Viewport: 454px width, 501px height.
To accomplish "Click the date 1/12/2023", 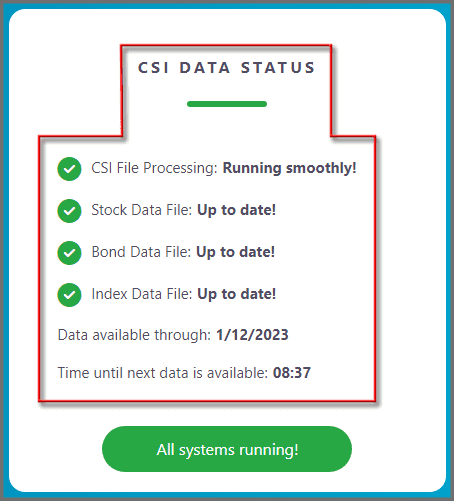I will (x=252, y=335).
